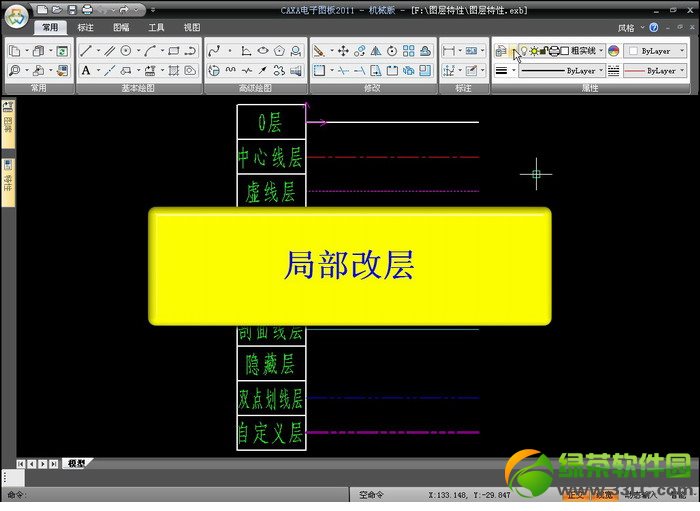
Task: Toggle the layer light bulb on/off
Action: [x=524, y=51]
